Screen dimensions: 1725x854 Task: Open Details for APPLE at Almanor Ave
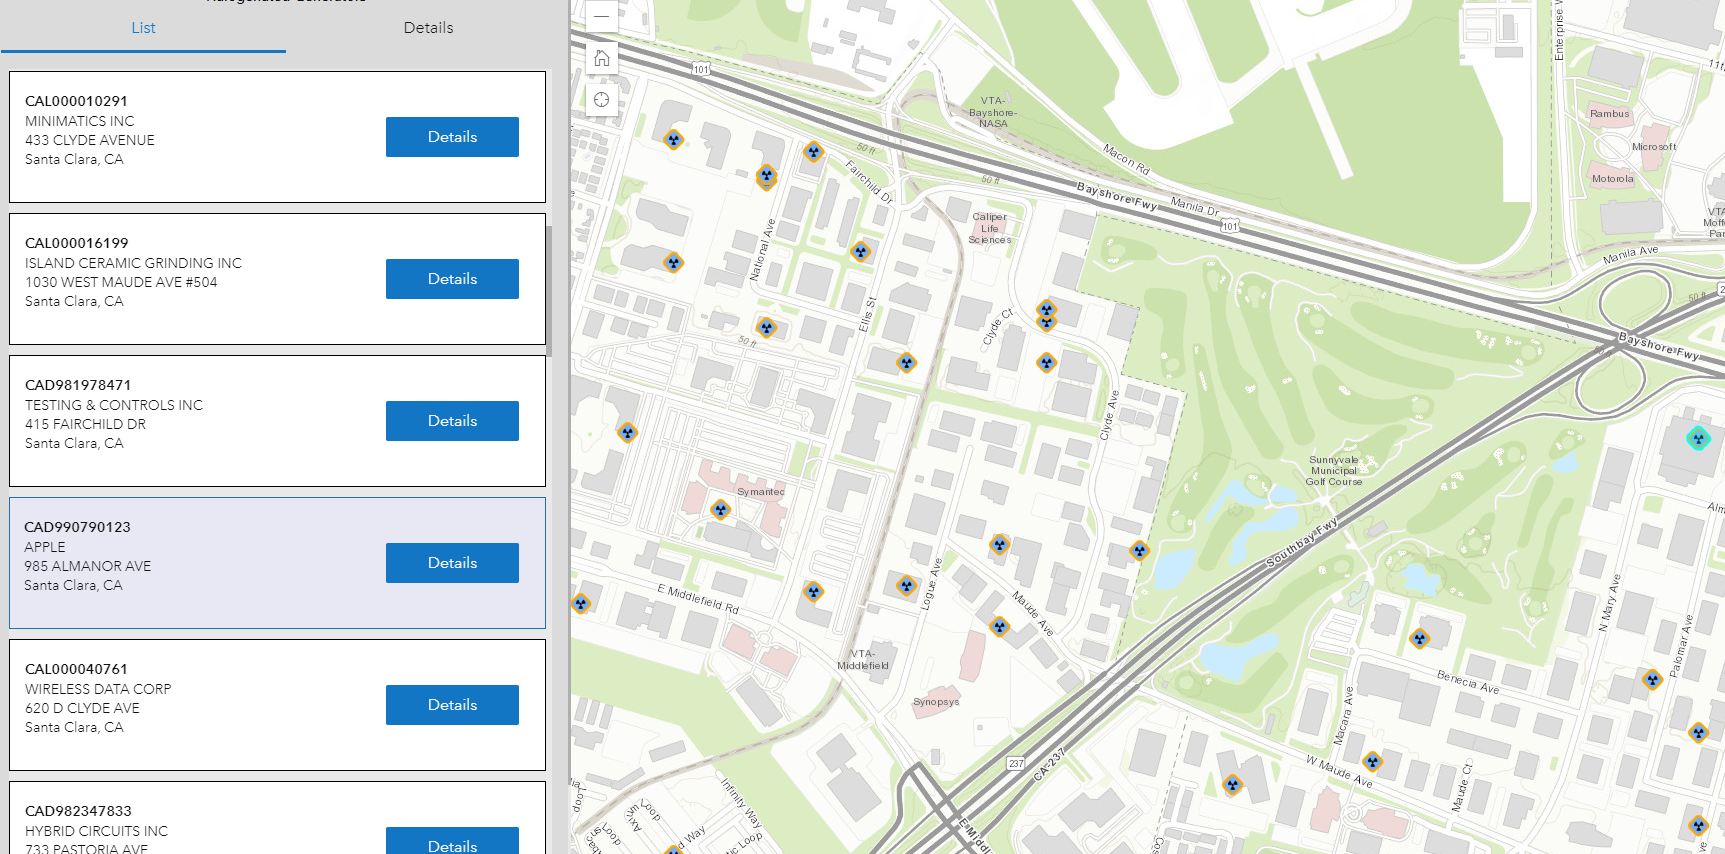(452, 563)
